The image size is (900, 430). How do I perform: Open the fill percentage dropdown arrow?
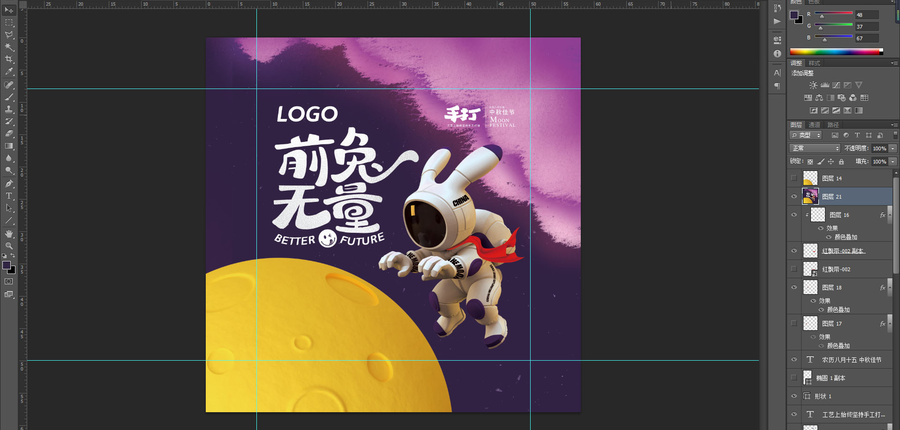pyautogui.click(x=892, y=162)
